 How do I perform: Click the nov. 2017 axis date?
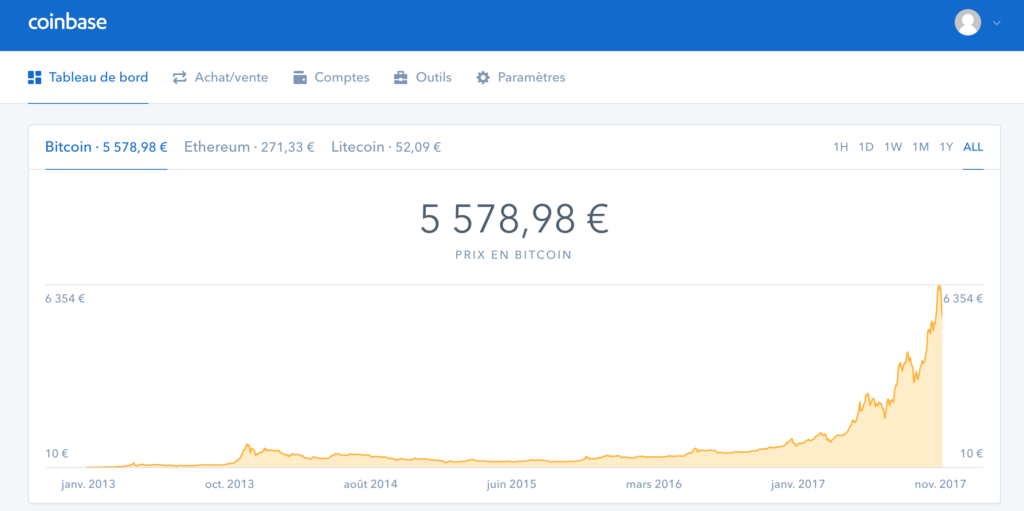pyautogui.click(x=938, y=485)
